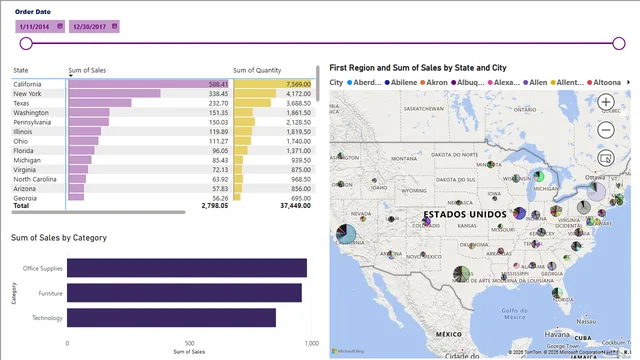Image resolution: width=640 pixels, height=360 pixels.
Task: Select the Texas state row
Action: (x=162, y=103)
